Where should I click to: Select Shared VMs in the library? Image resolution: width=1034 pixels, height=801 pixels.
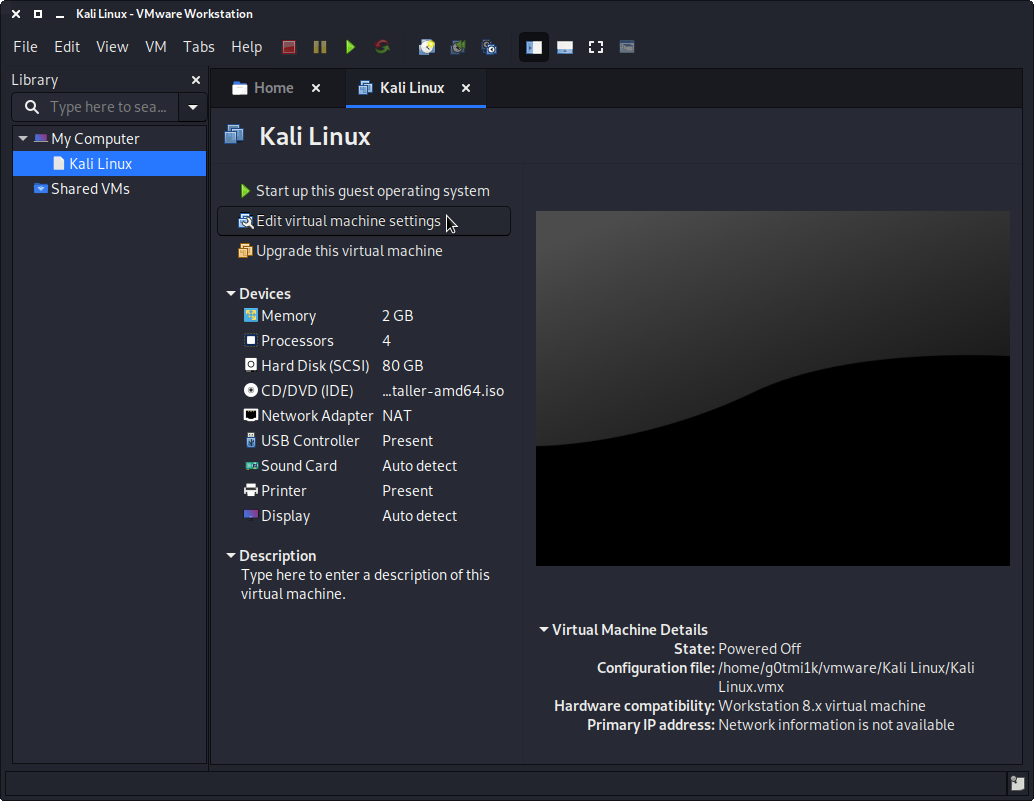tap(90, 189)
